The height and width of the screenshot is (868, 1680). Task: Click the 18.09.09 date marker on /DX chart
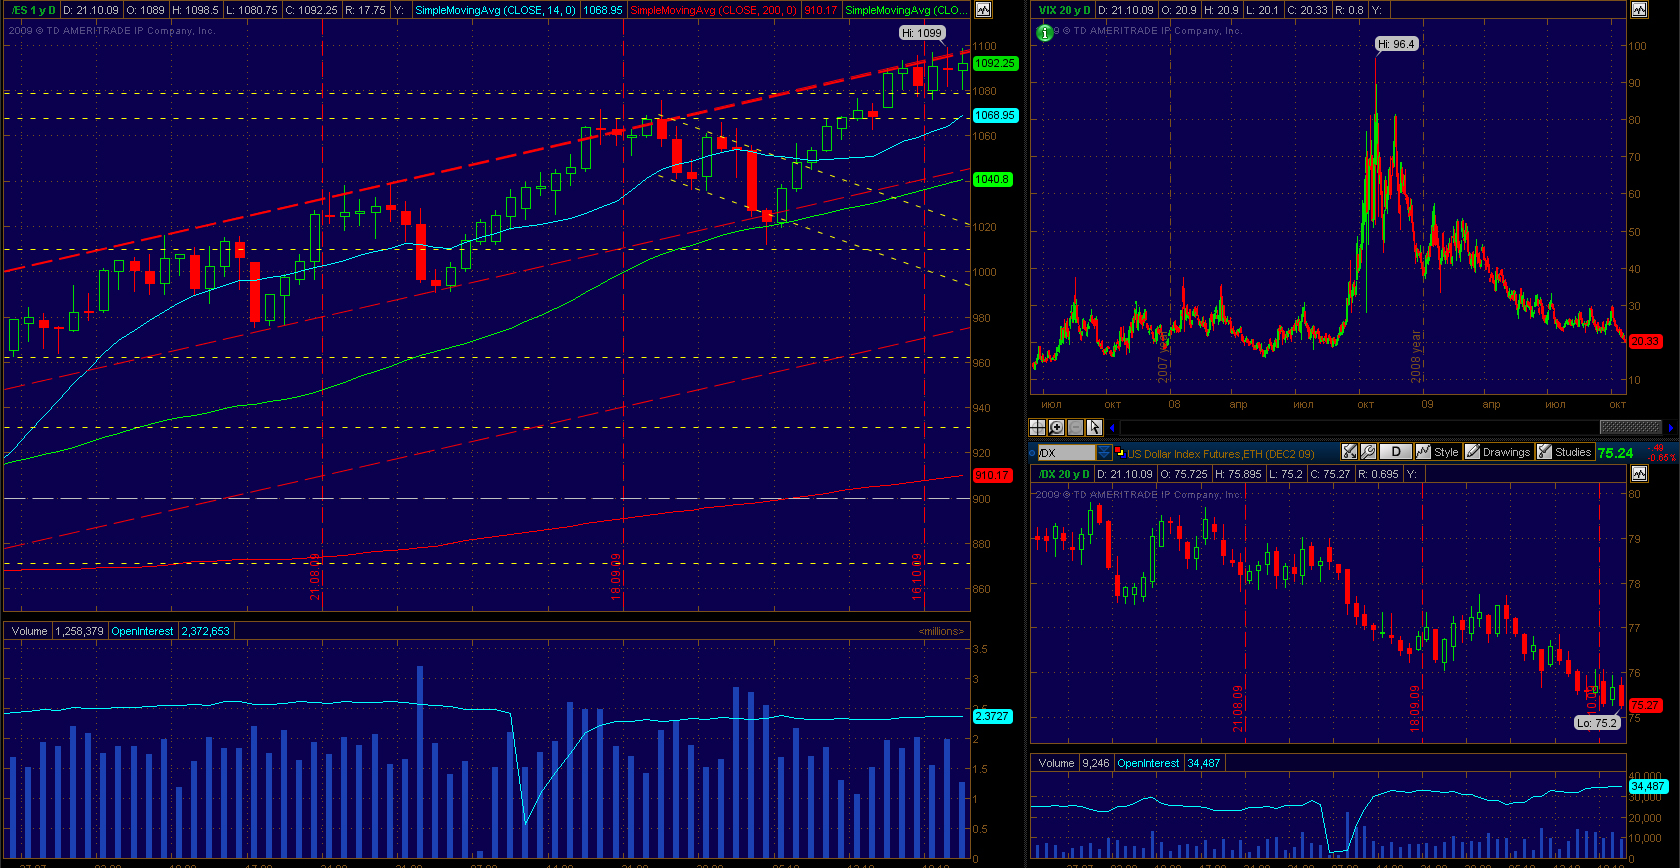coord(1415,708)
